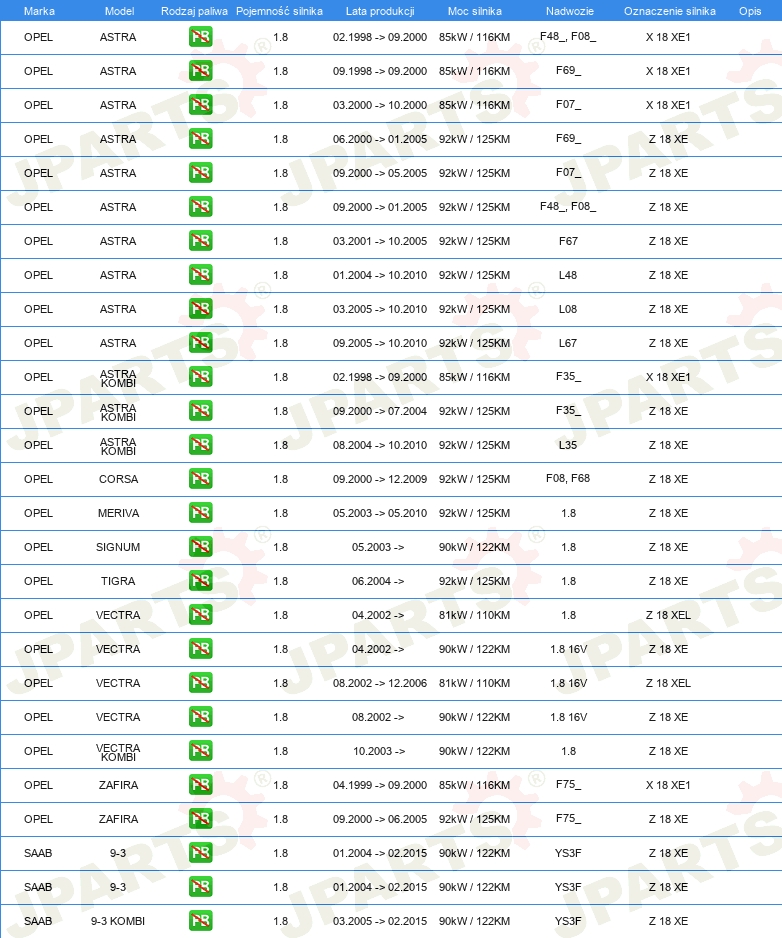Click the Oznaczenie silnika column header
The height and width of the screenshot is (938, 782).
coord(670,11)
